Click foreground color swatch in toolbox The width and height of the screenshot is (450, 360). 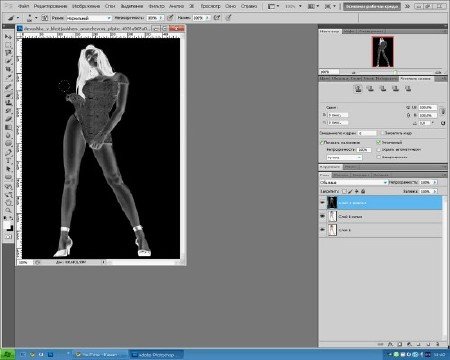pyautogui.click(x=7, y=226)
